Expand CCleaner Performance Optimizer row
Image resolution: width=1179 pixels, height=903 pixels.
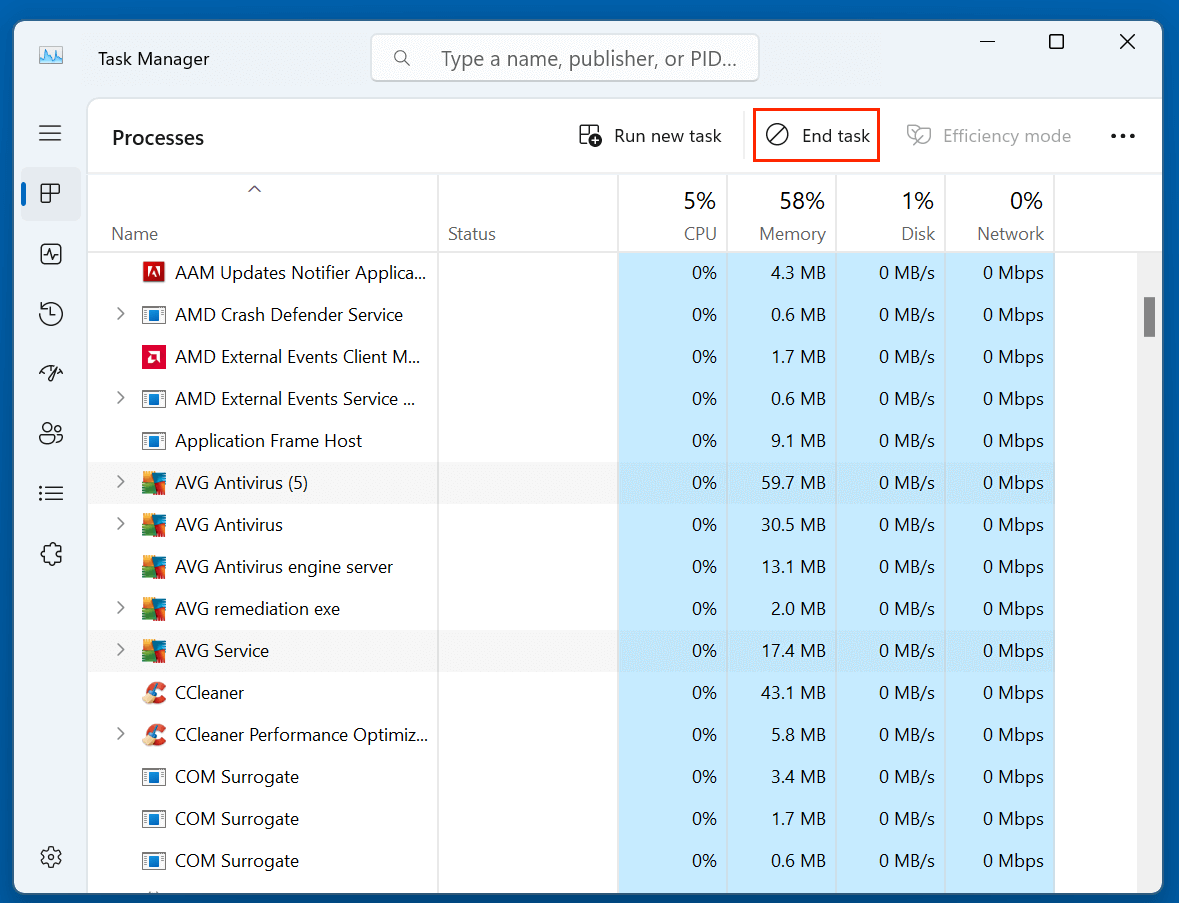120,734
